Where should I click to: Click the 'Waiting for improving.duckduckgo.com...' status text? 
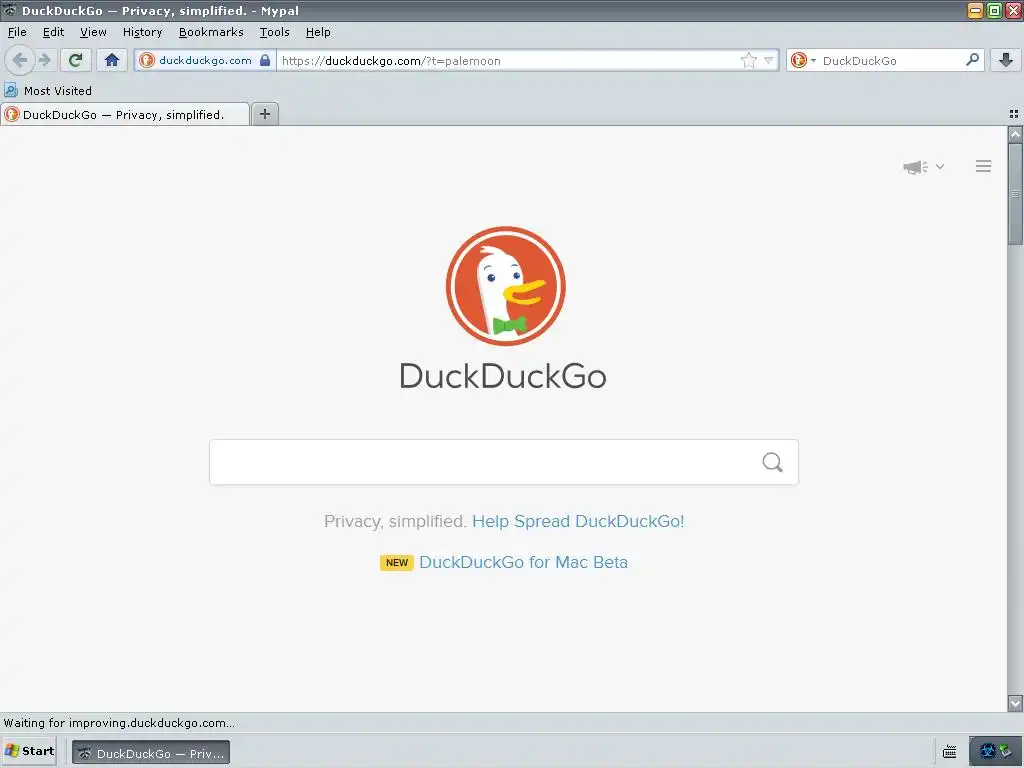tap(119, 723)
